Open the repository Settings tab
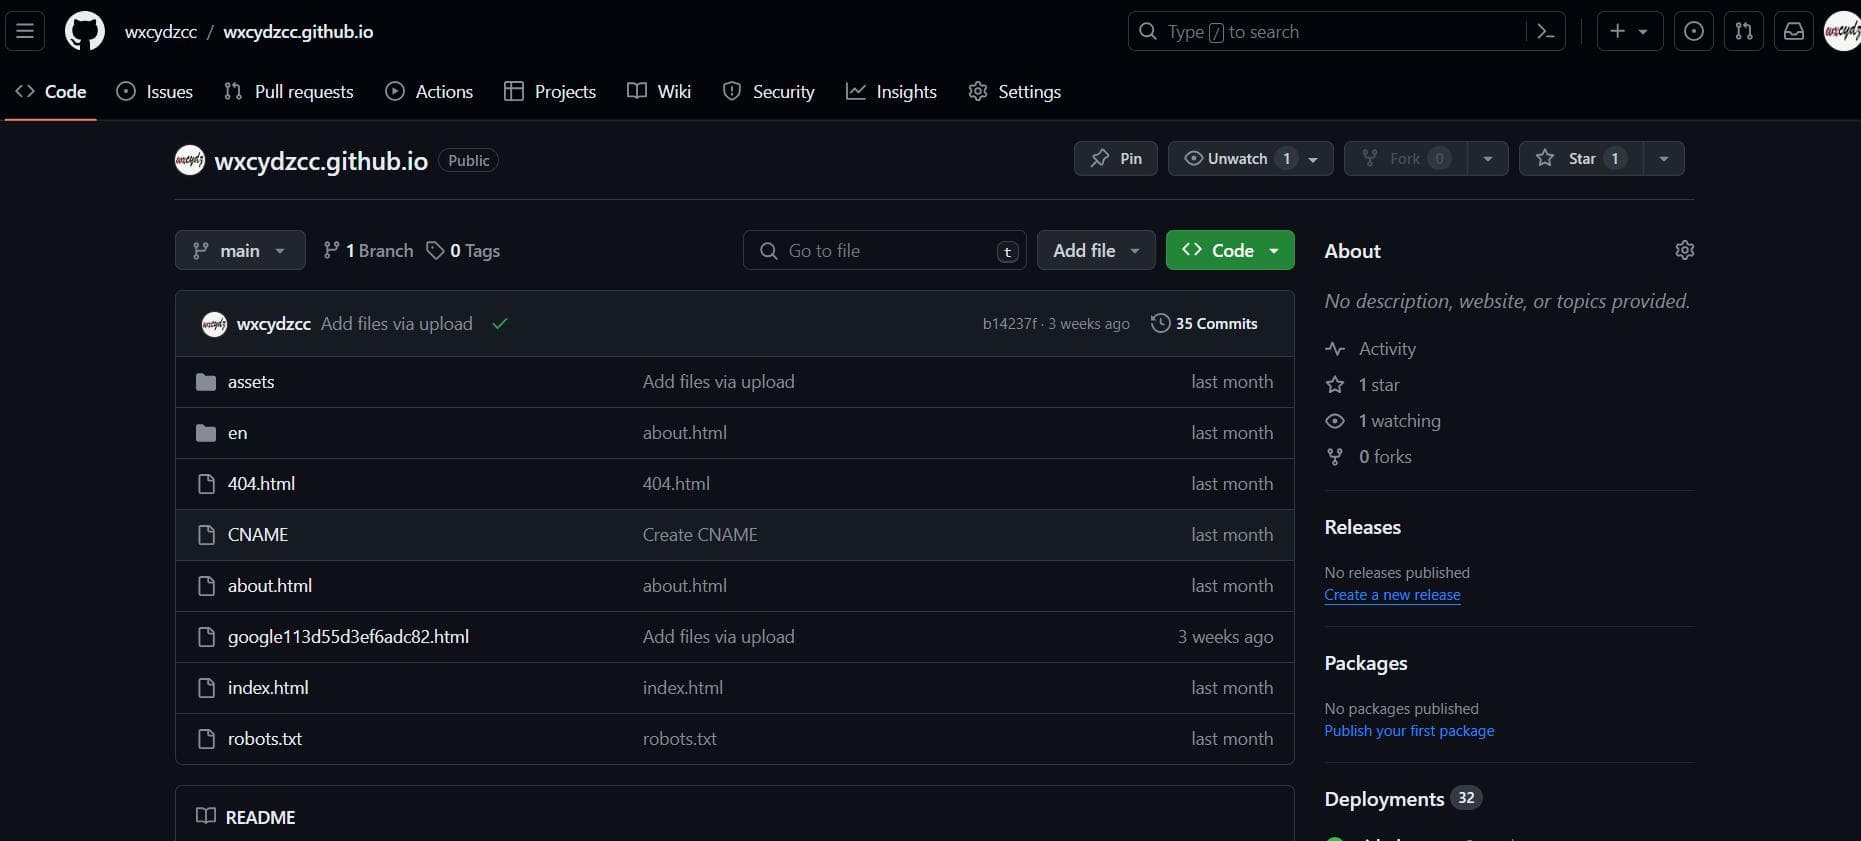1861x841 pixels. point(1014,91)
